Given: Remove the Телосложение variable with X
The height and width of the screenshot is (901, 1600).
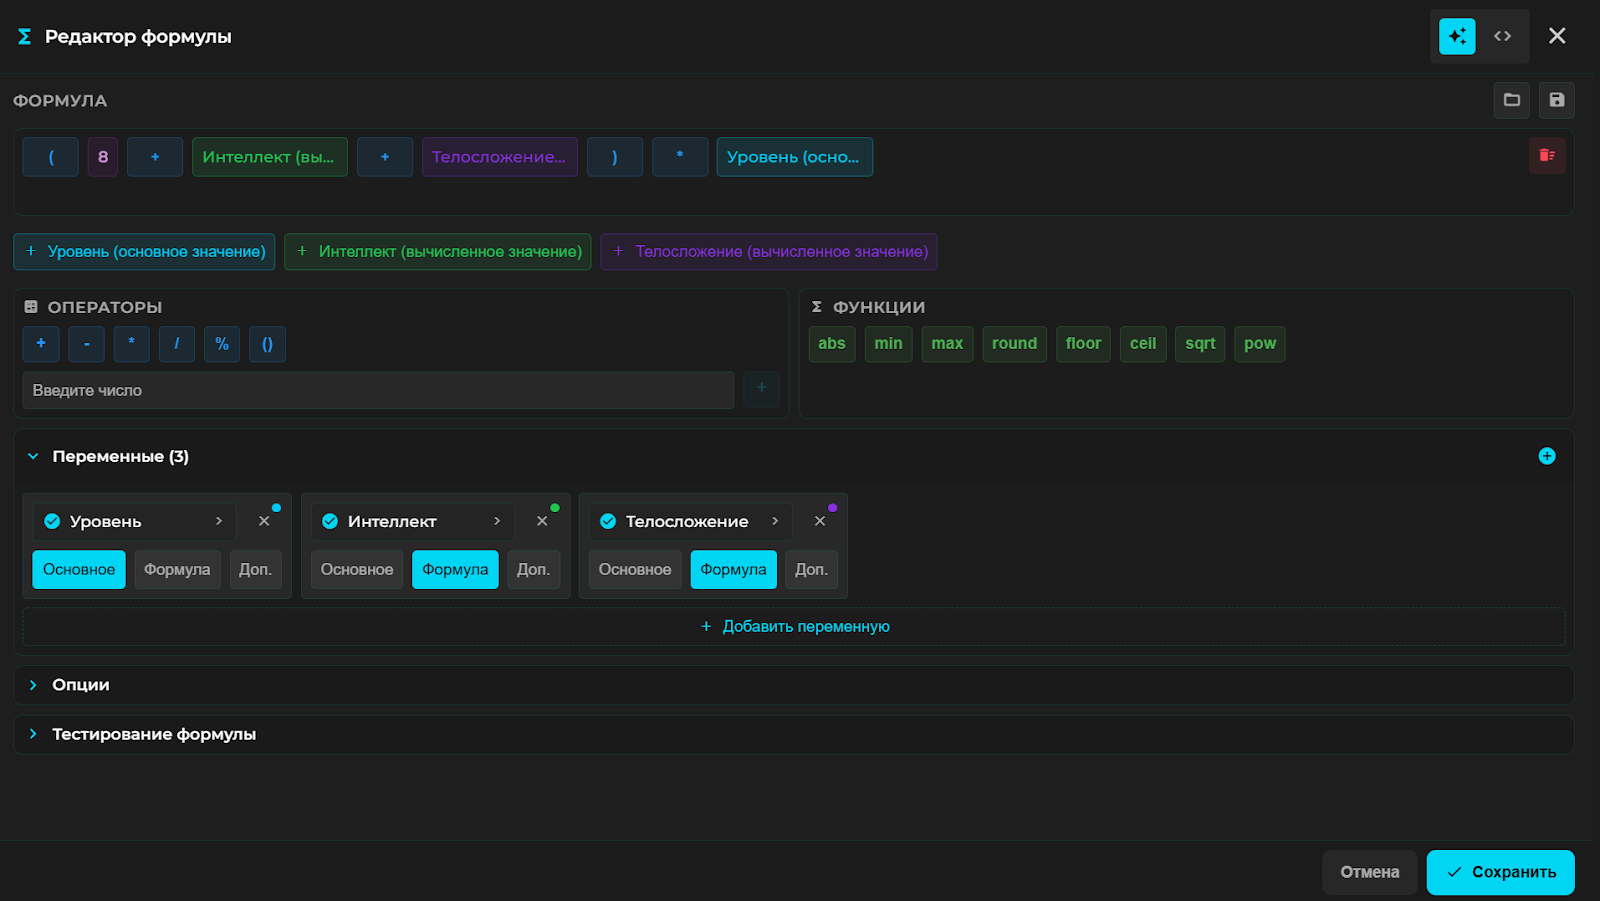Looking at the screenshot, I should [x=820, y=521].
